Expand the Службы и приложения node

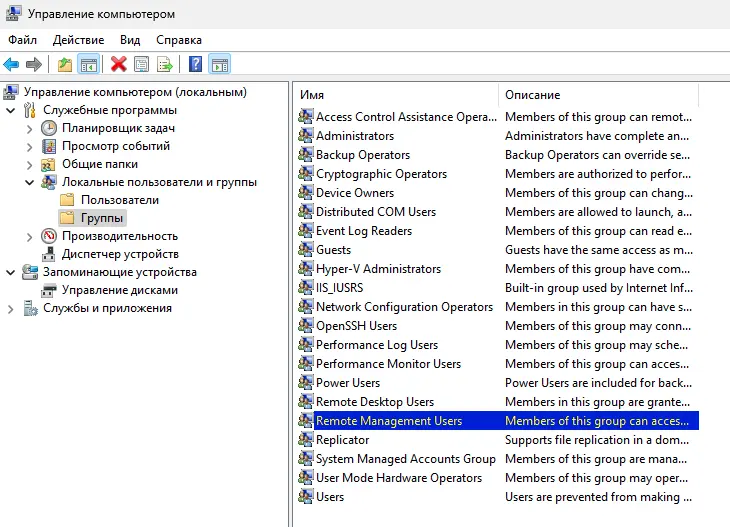coord(11,309)
